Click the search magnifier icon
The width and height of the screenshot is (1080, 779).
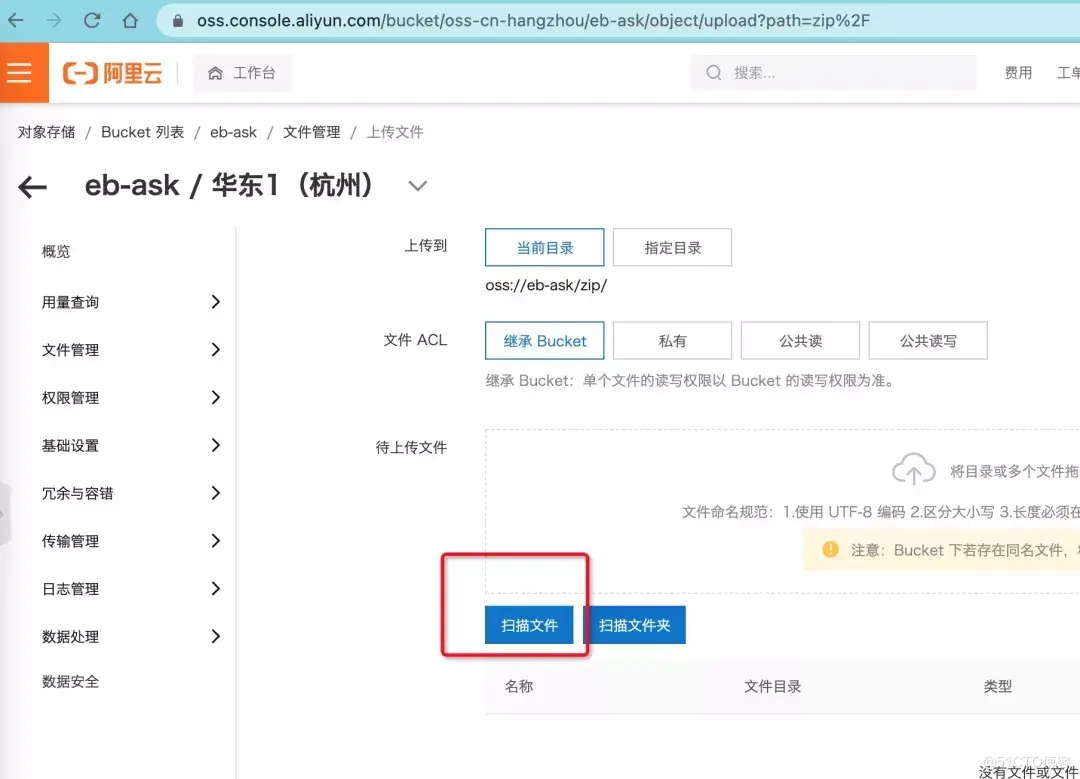(714, 72)
